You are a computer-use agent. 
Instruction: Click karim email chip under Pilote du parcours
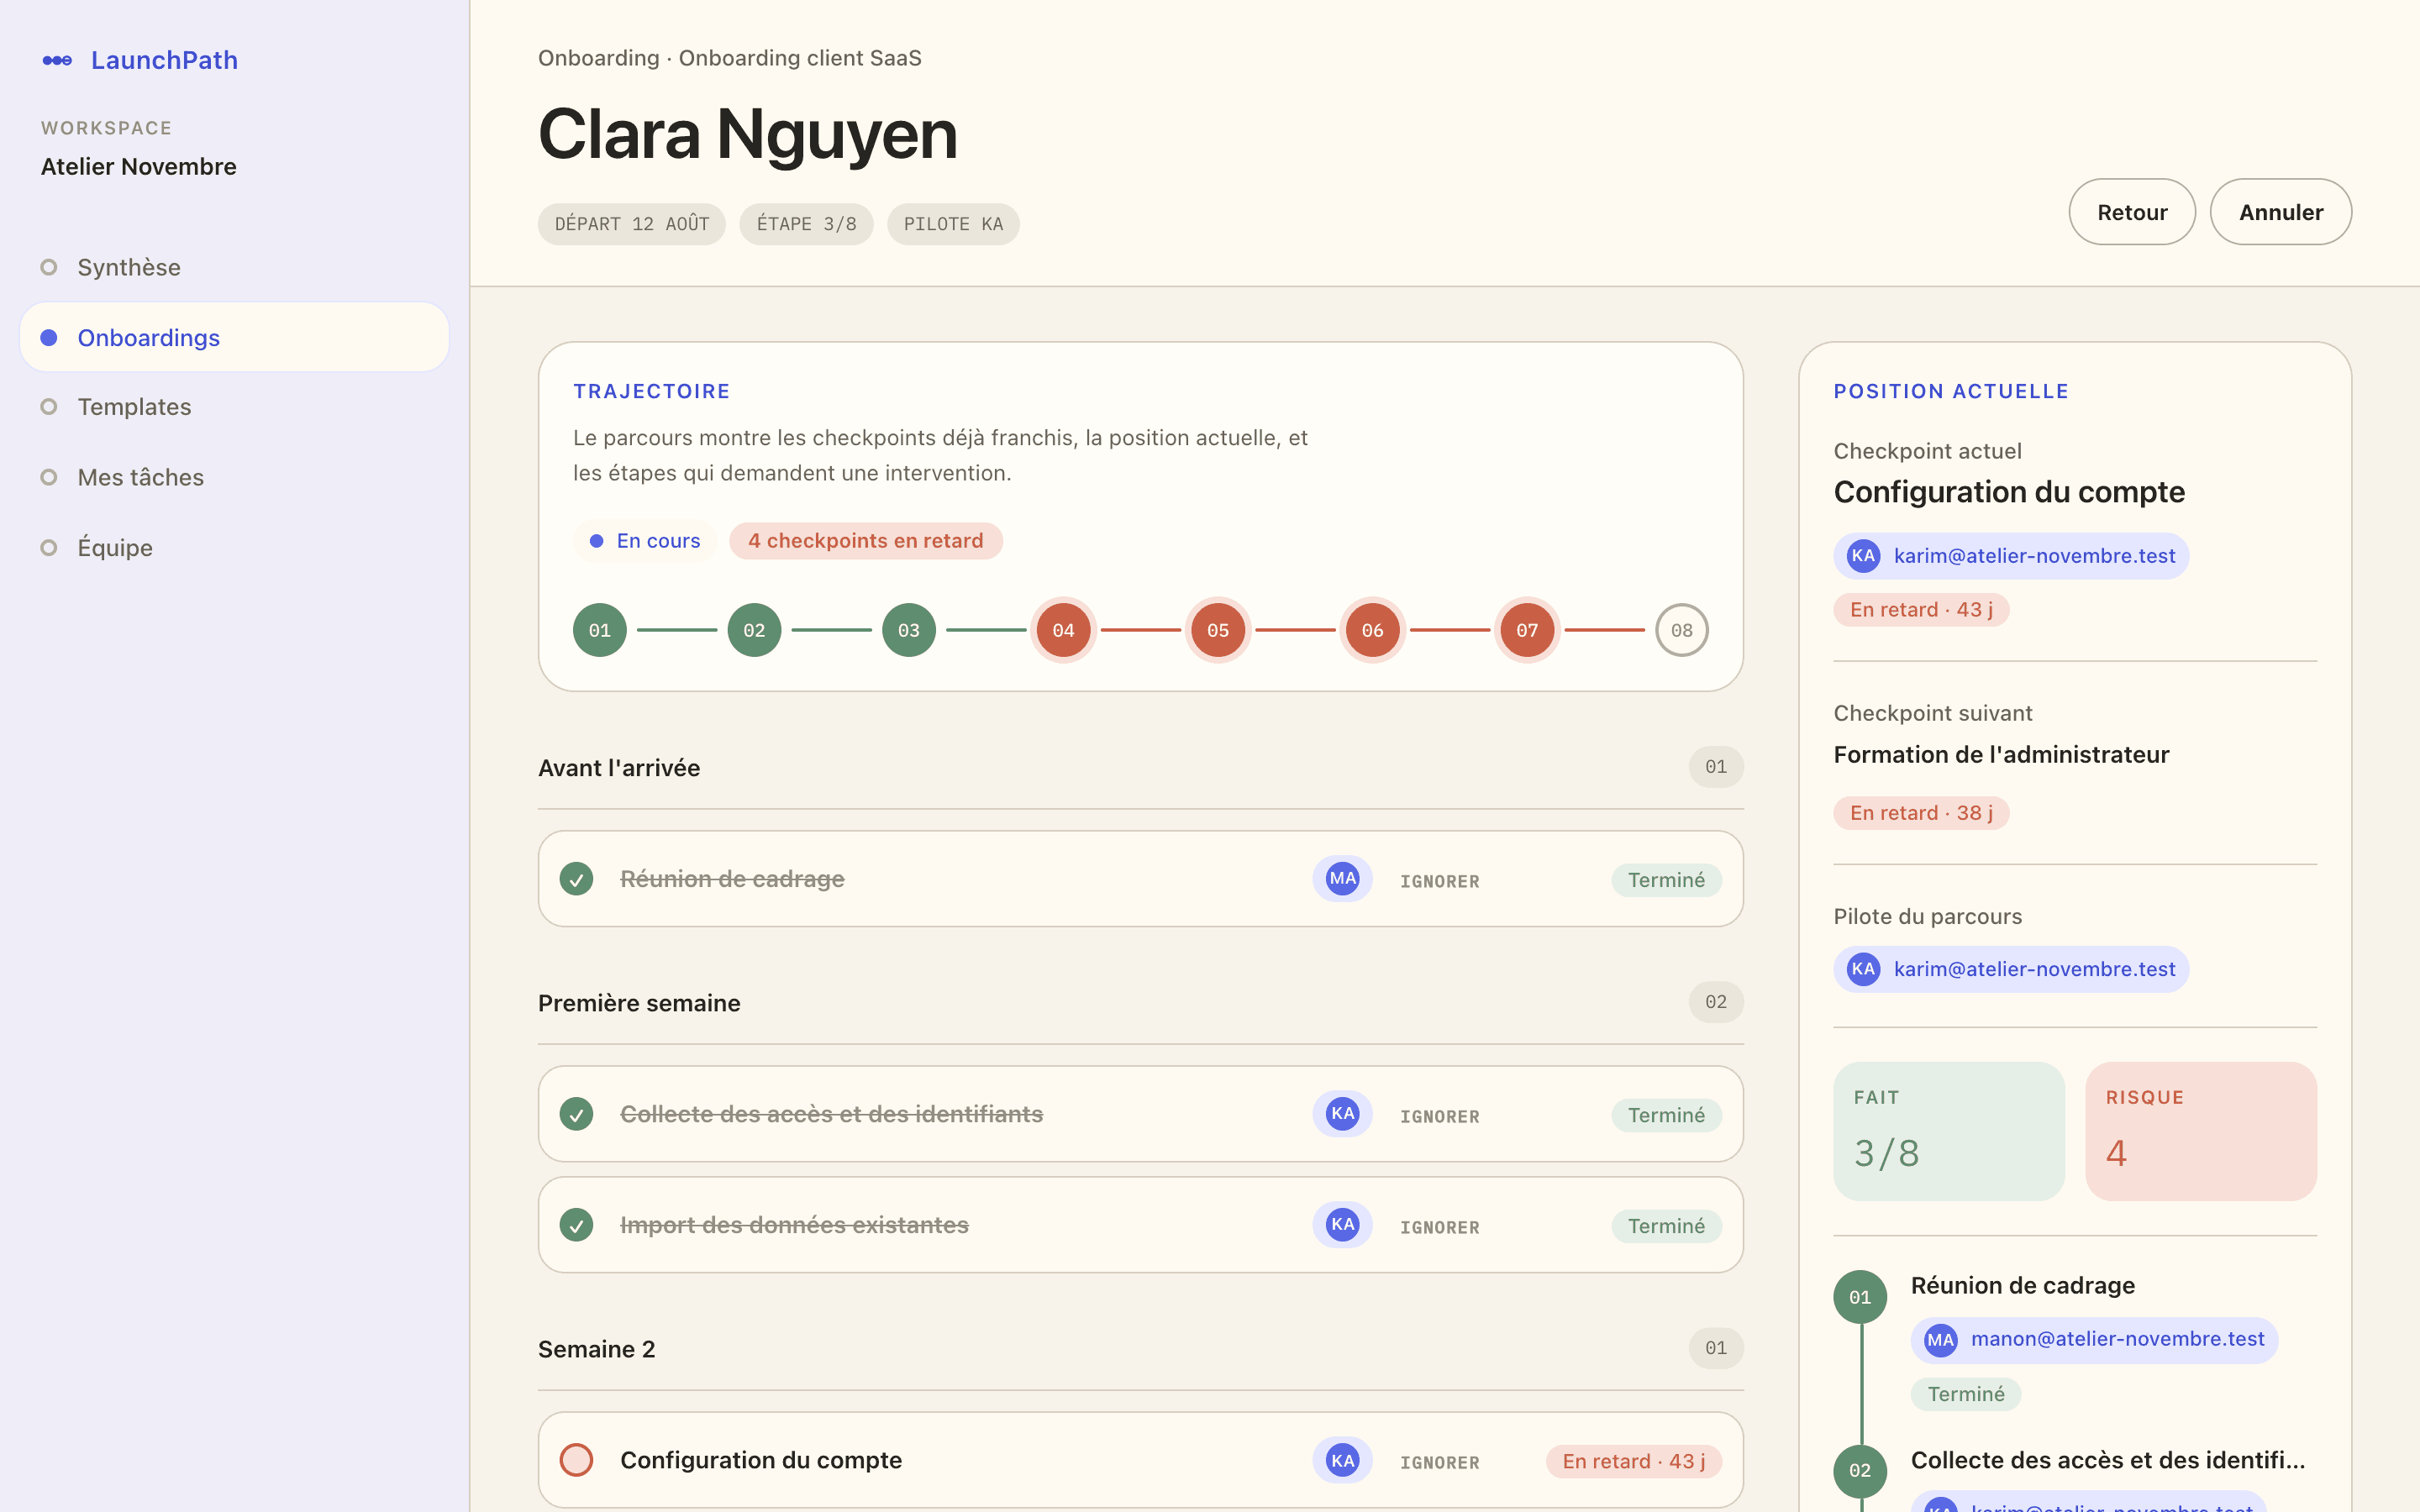click(x=2011, y=969)
